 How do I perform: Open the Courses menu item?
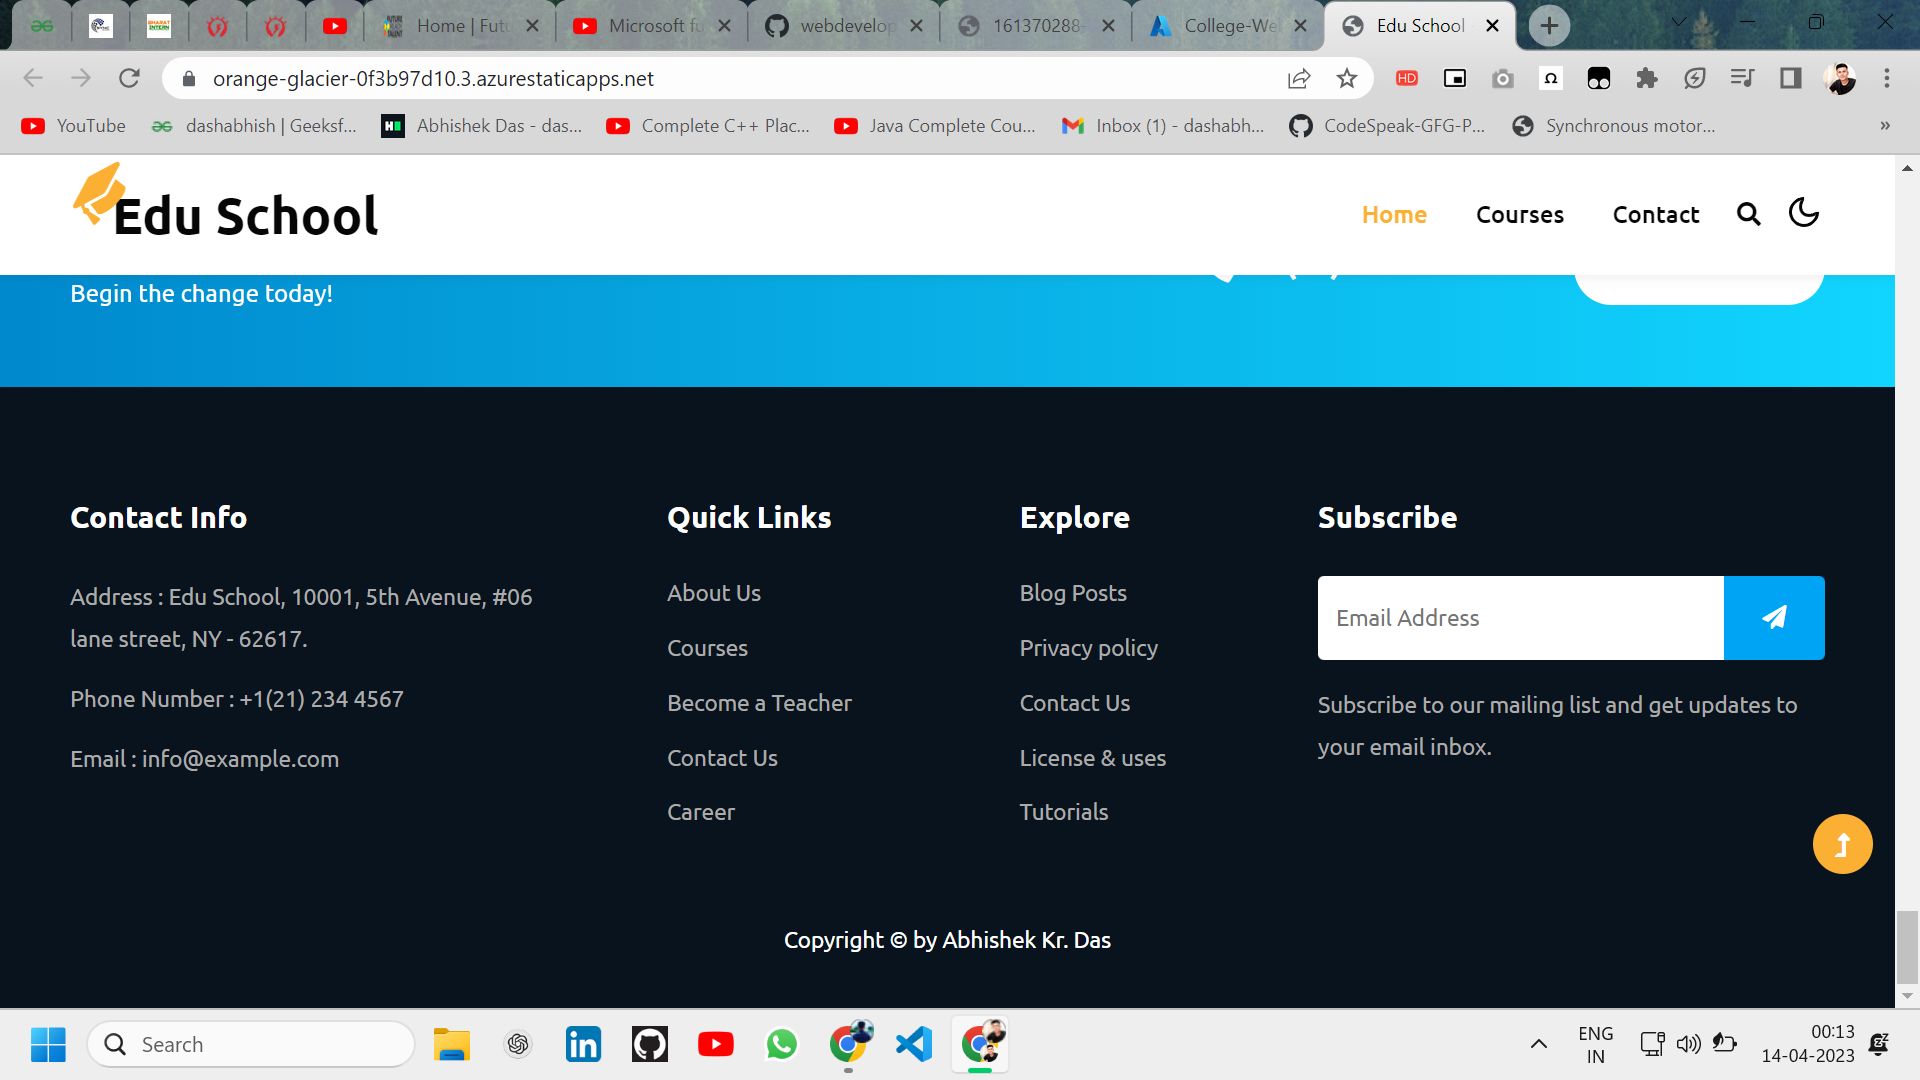pos(1519,214)
